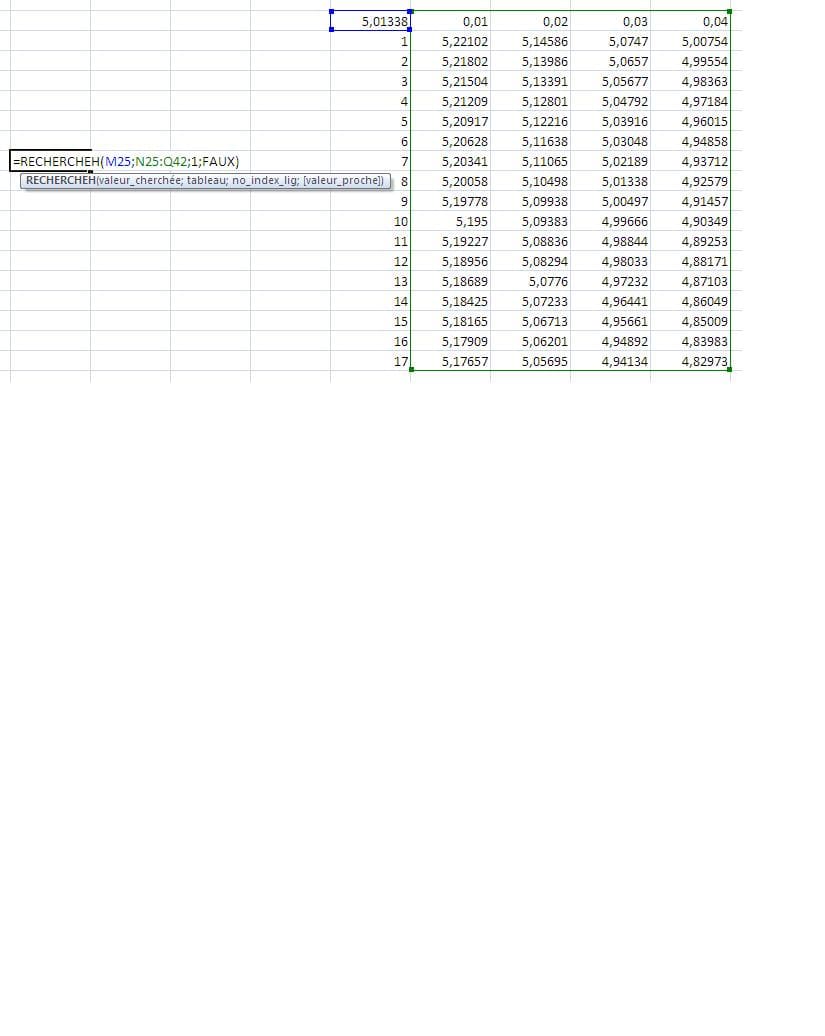Select cell with value 5,01338 outlined in blue
Image resolution: width=825 pixels, height=1036 pixels.
tap(371, 21)
